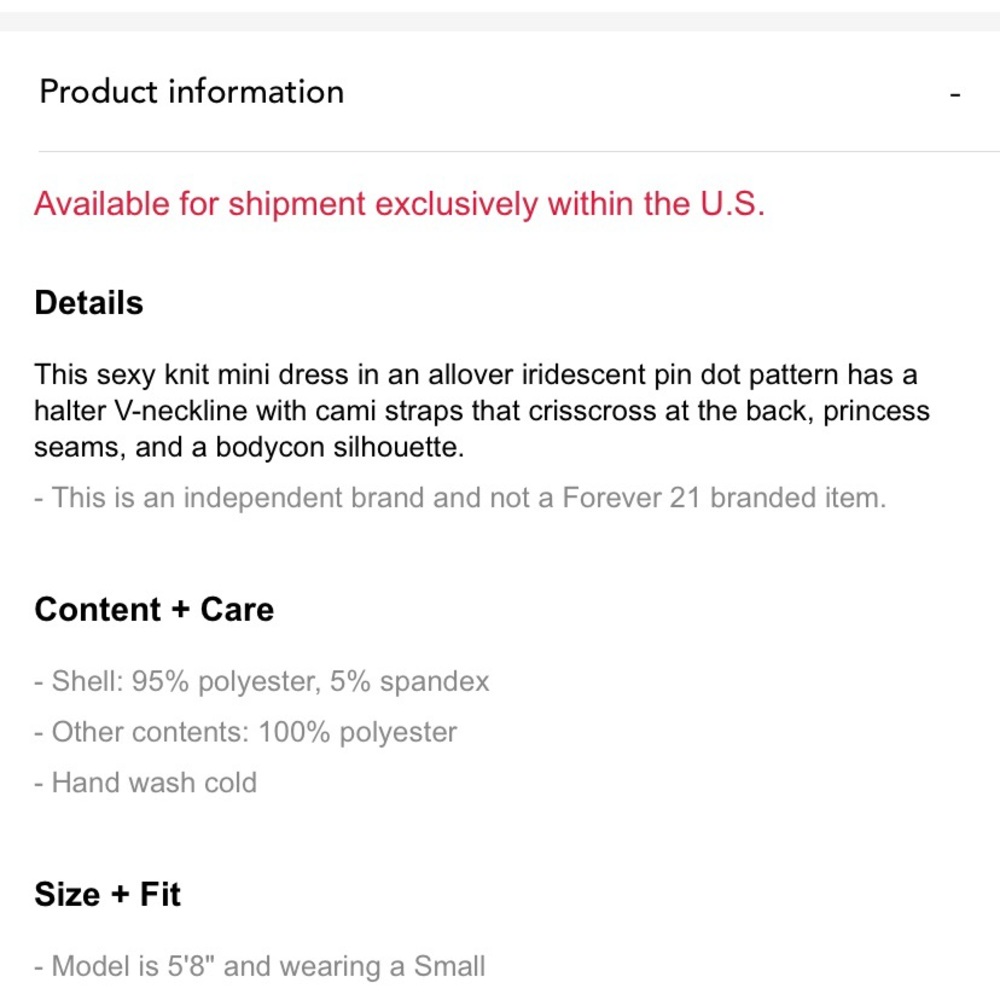The image size is (1000, 1000).
Task: Select the Content + Care heading
Action: (154, 609)
